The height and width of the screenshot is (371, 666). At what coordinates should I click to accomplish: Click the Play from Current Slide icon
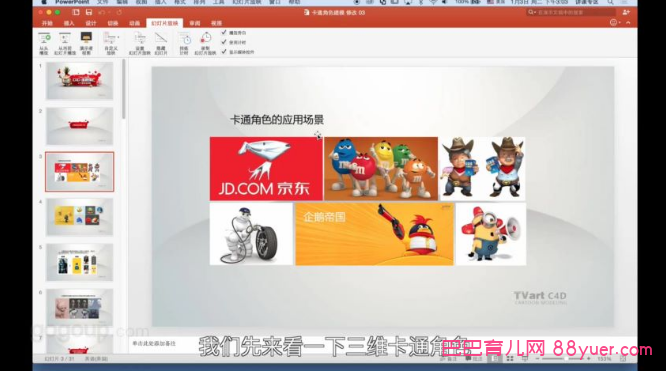[65, 43]
